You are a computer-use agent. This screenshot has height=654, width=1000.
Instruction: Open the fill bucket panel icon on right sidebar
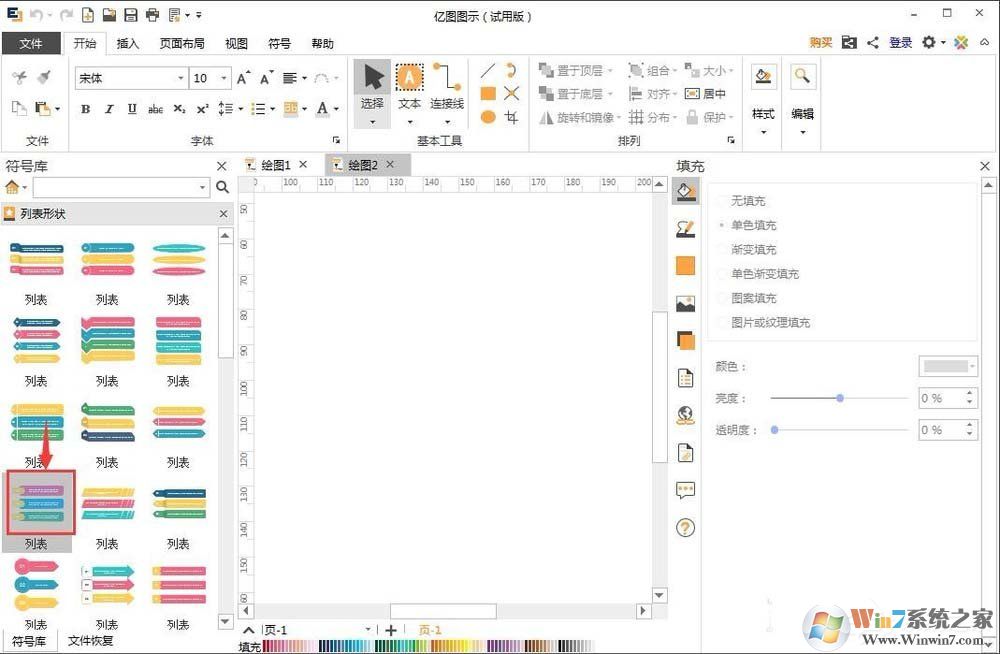685,192
